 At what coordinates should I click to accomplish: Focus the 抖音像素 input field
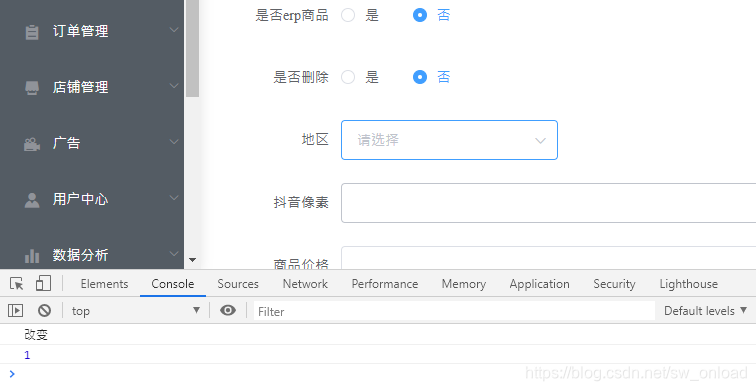(549, 203)
